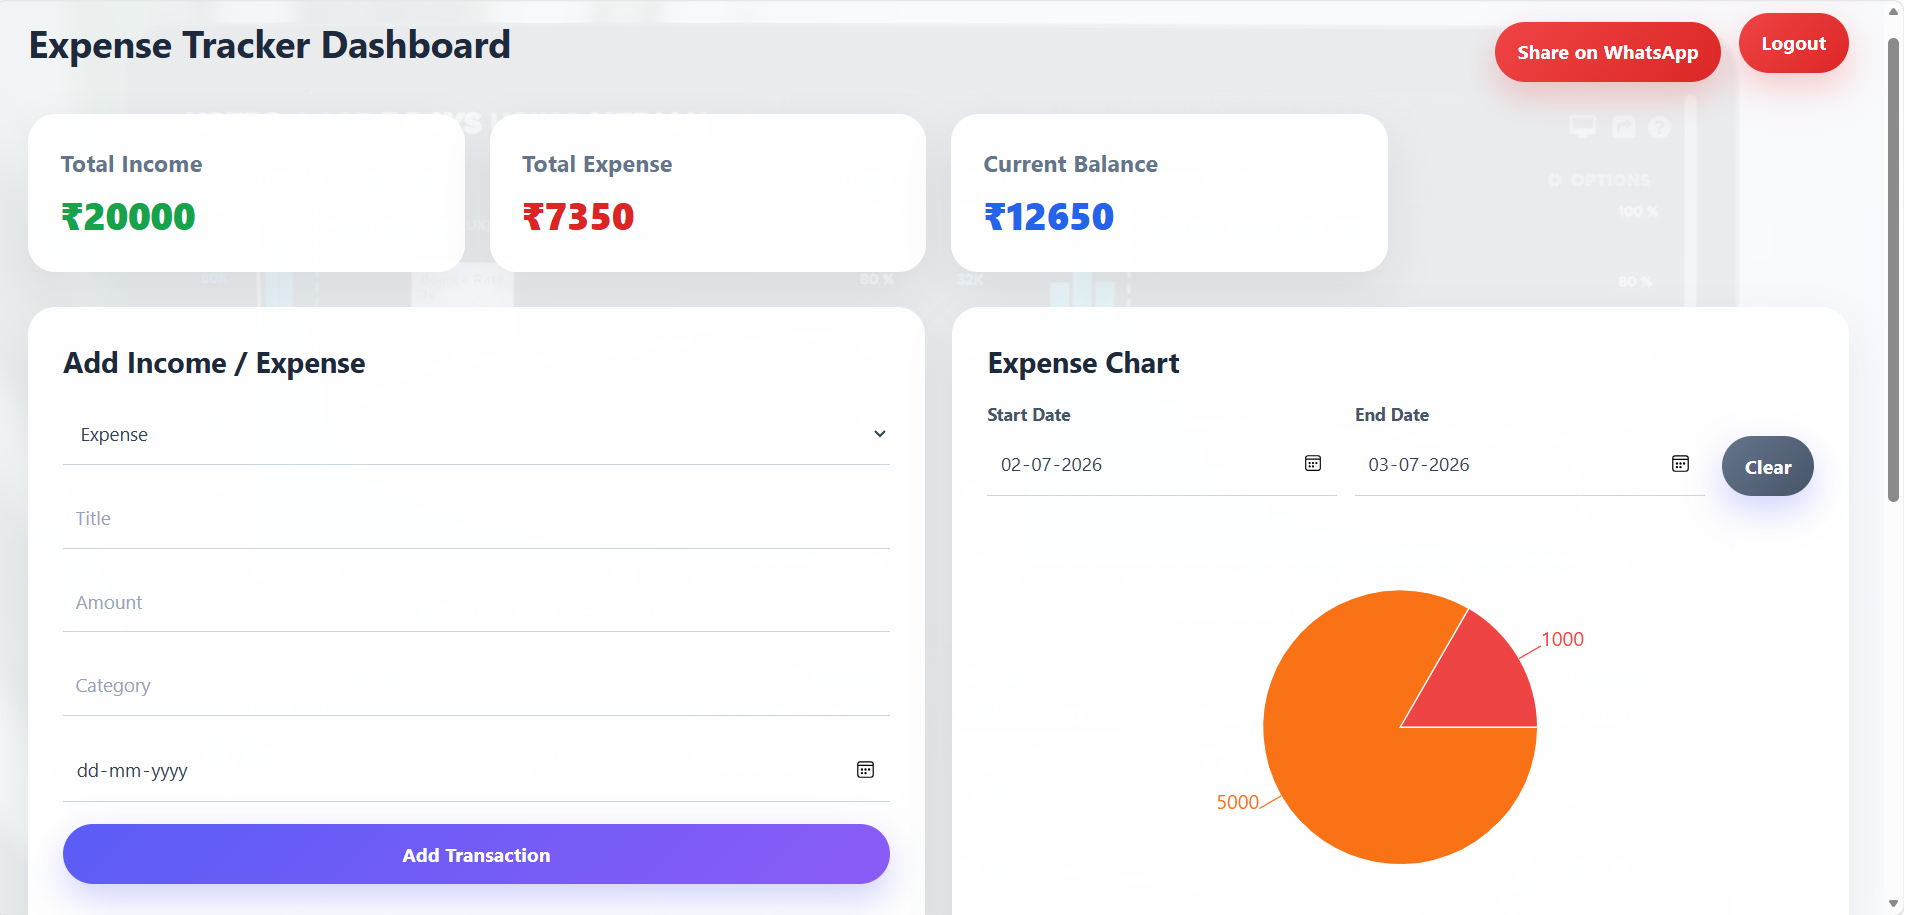Select the End Date field showing 03-07-2026

pos(1529,465)
